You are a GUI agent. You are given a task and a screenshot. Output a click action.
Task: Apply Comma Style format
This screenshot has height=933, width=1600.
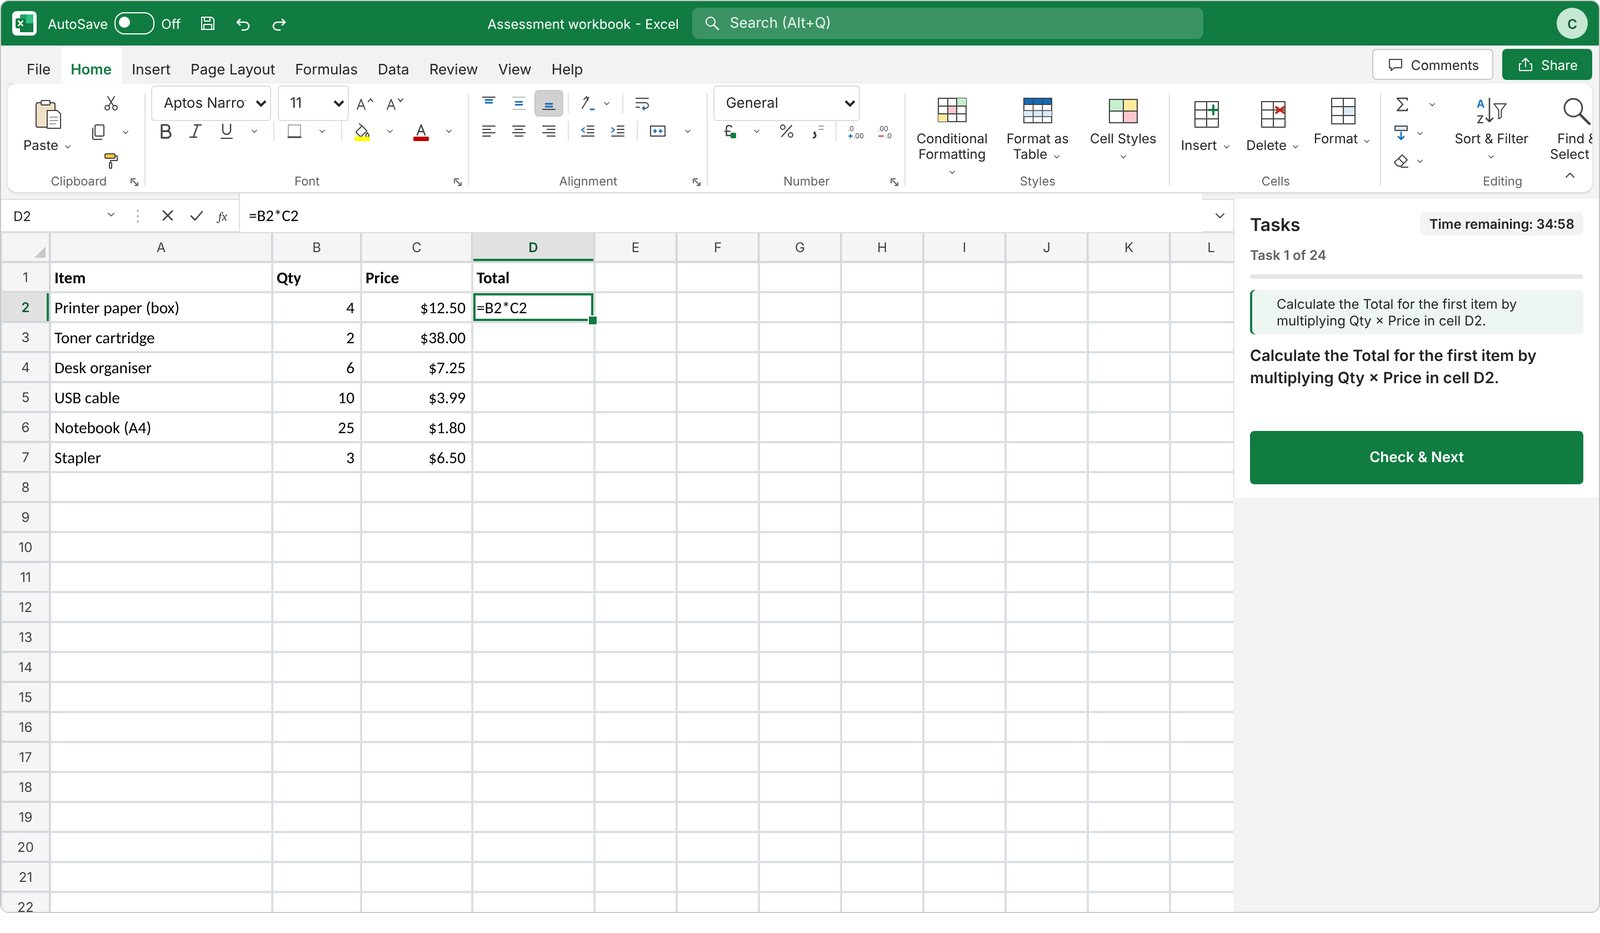coord(817,131)
